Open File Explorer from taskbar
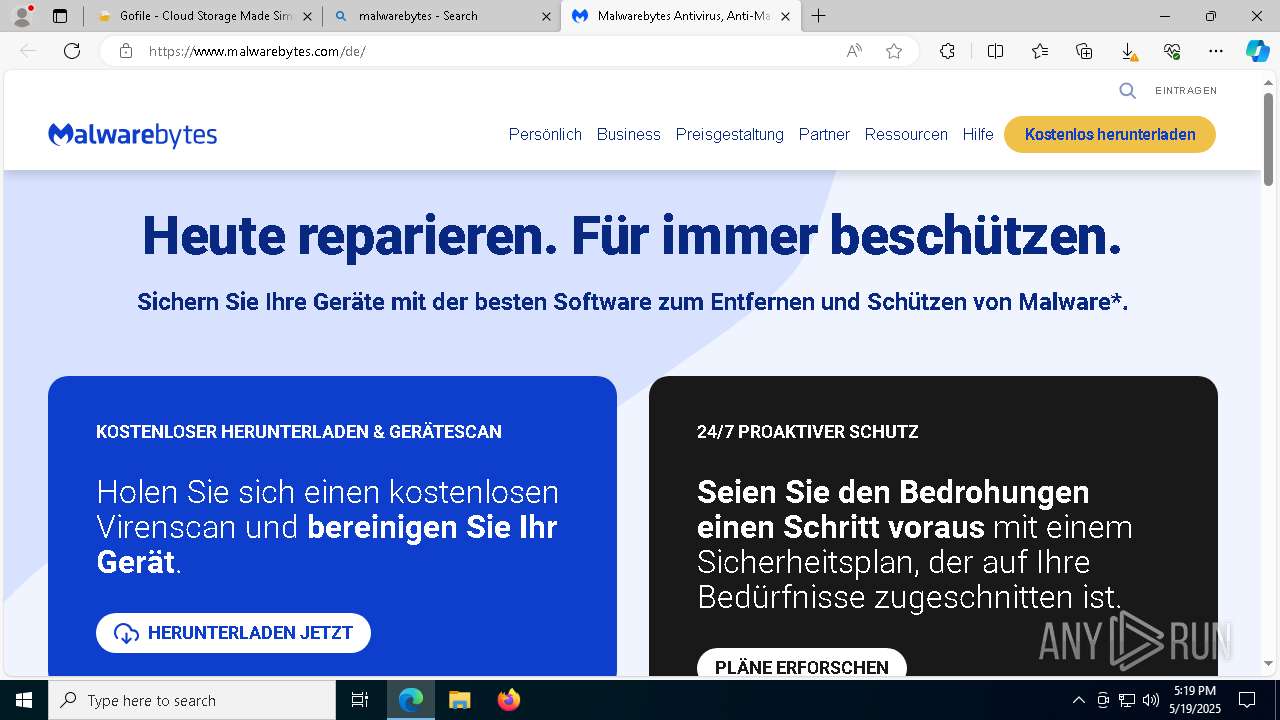This screenshot has height=720, width=1280. 459,700
